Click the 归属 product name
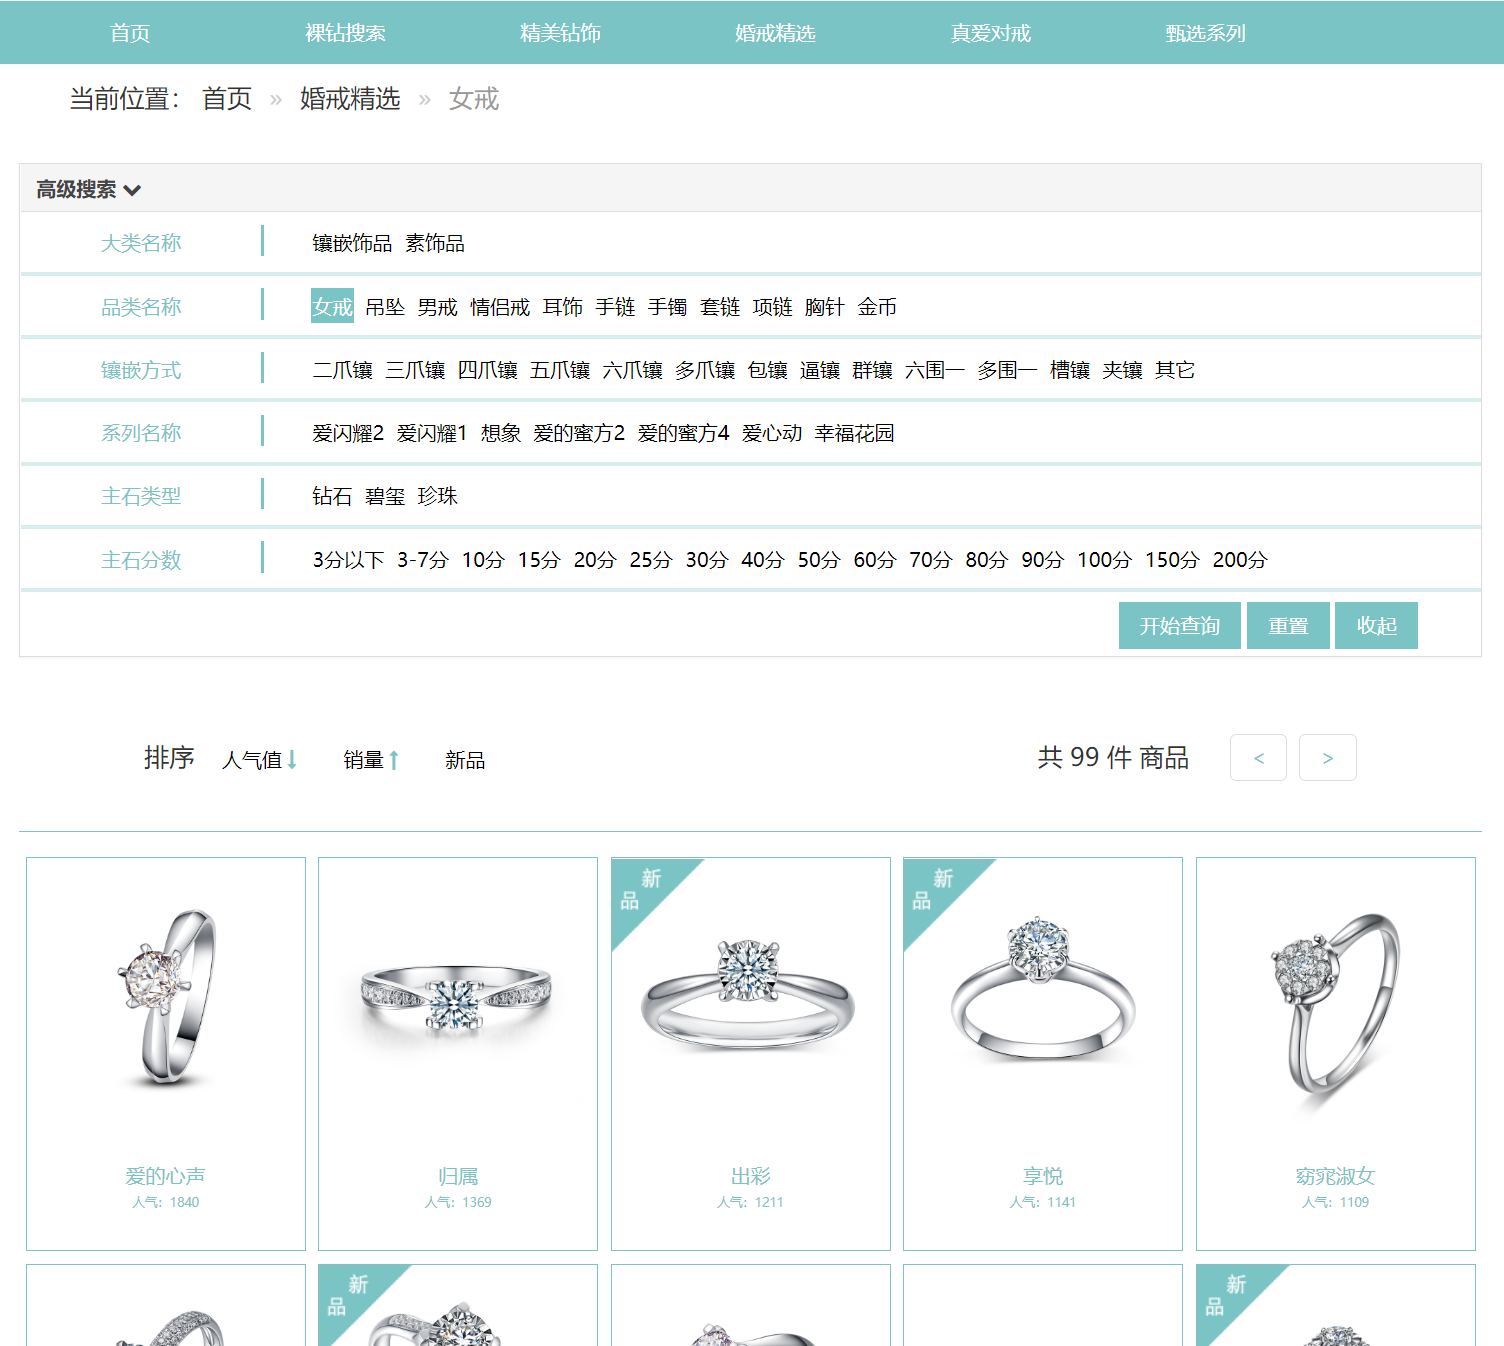1504x1346 pixels. 458,1176
